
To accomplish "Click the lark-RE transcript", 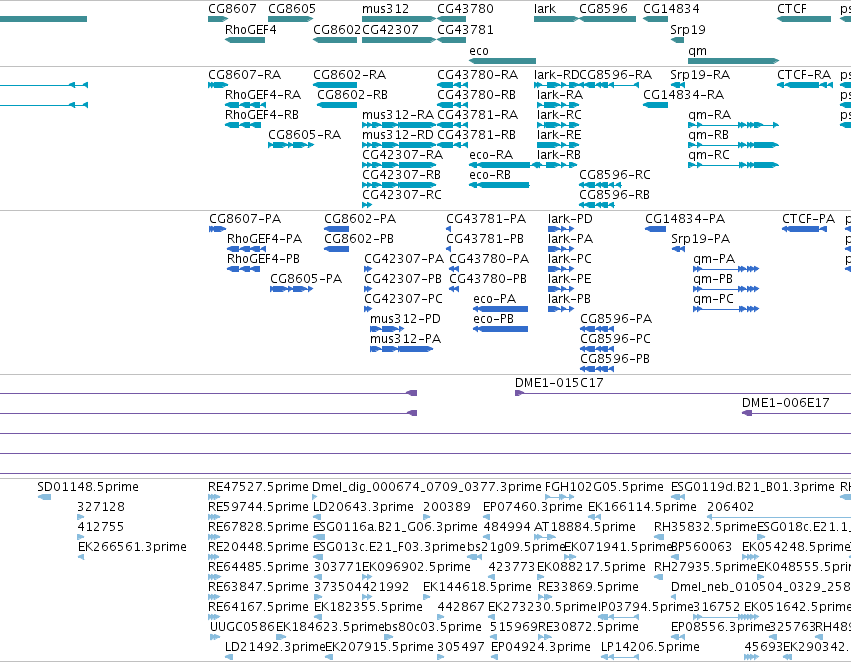I will (558, 145).
